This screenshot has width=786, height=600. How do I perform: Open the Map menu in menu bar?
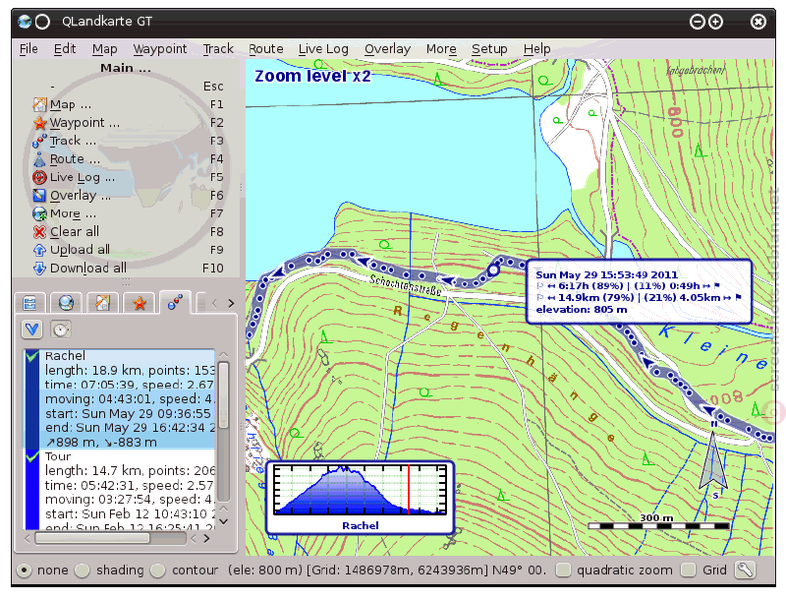click(x=104, y=49)
